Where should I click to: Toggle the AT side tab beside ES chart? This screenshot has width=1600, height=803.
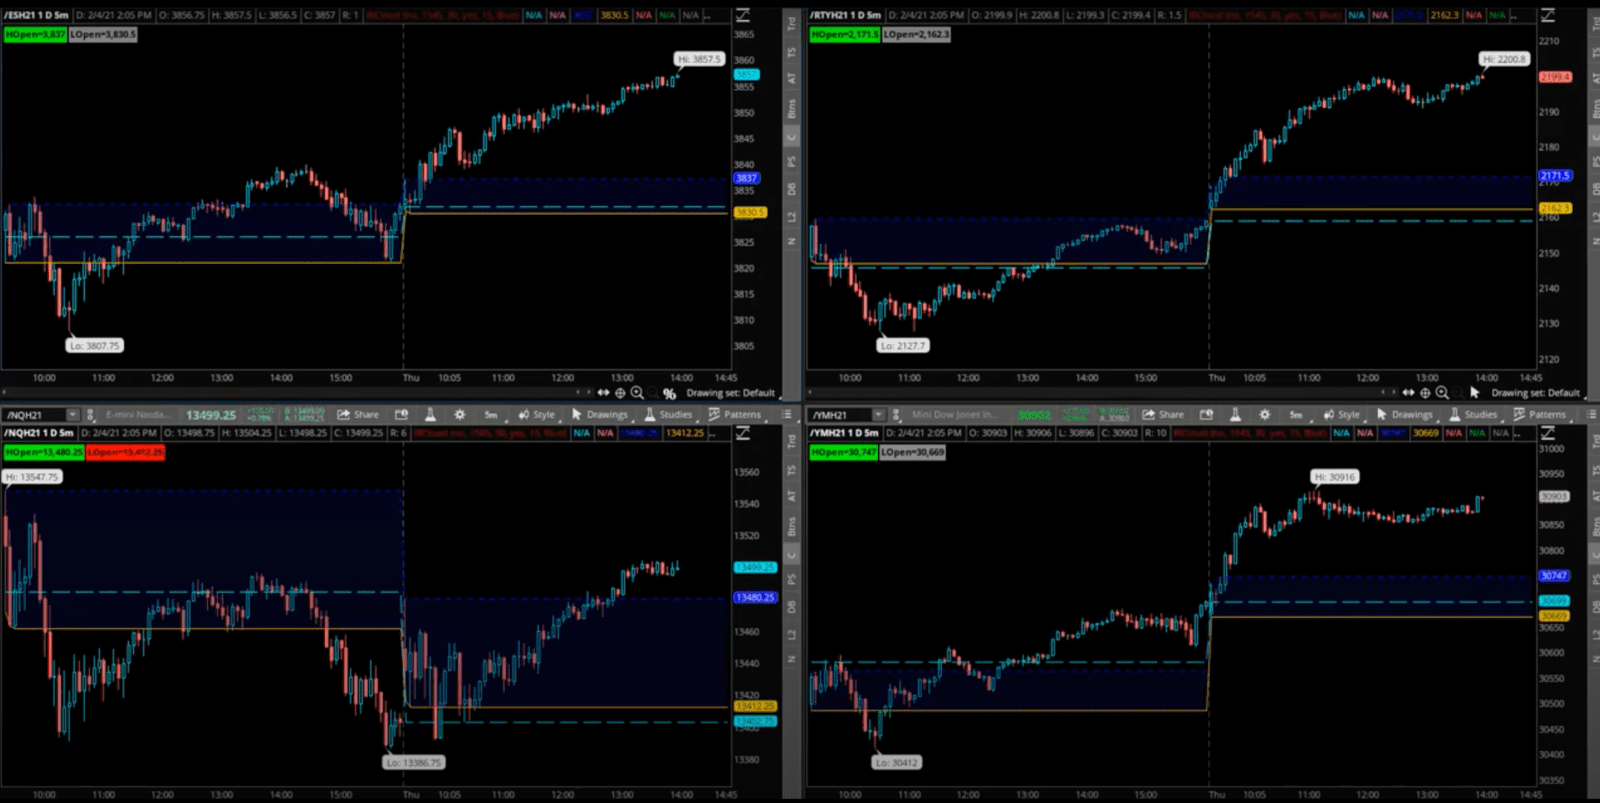[792, 77]
